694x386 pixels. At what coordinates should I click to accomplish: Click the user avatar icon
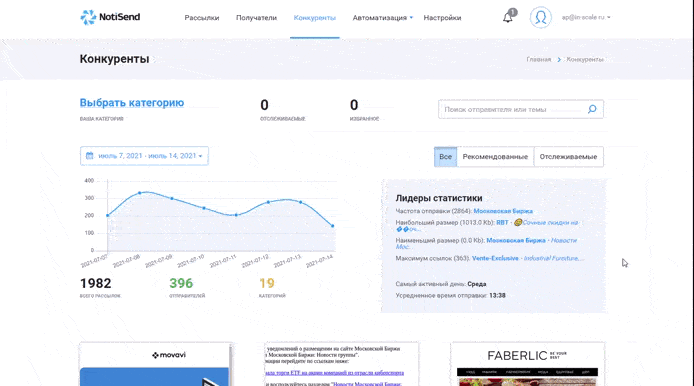coord(540,18)
